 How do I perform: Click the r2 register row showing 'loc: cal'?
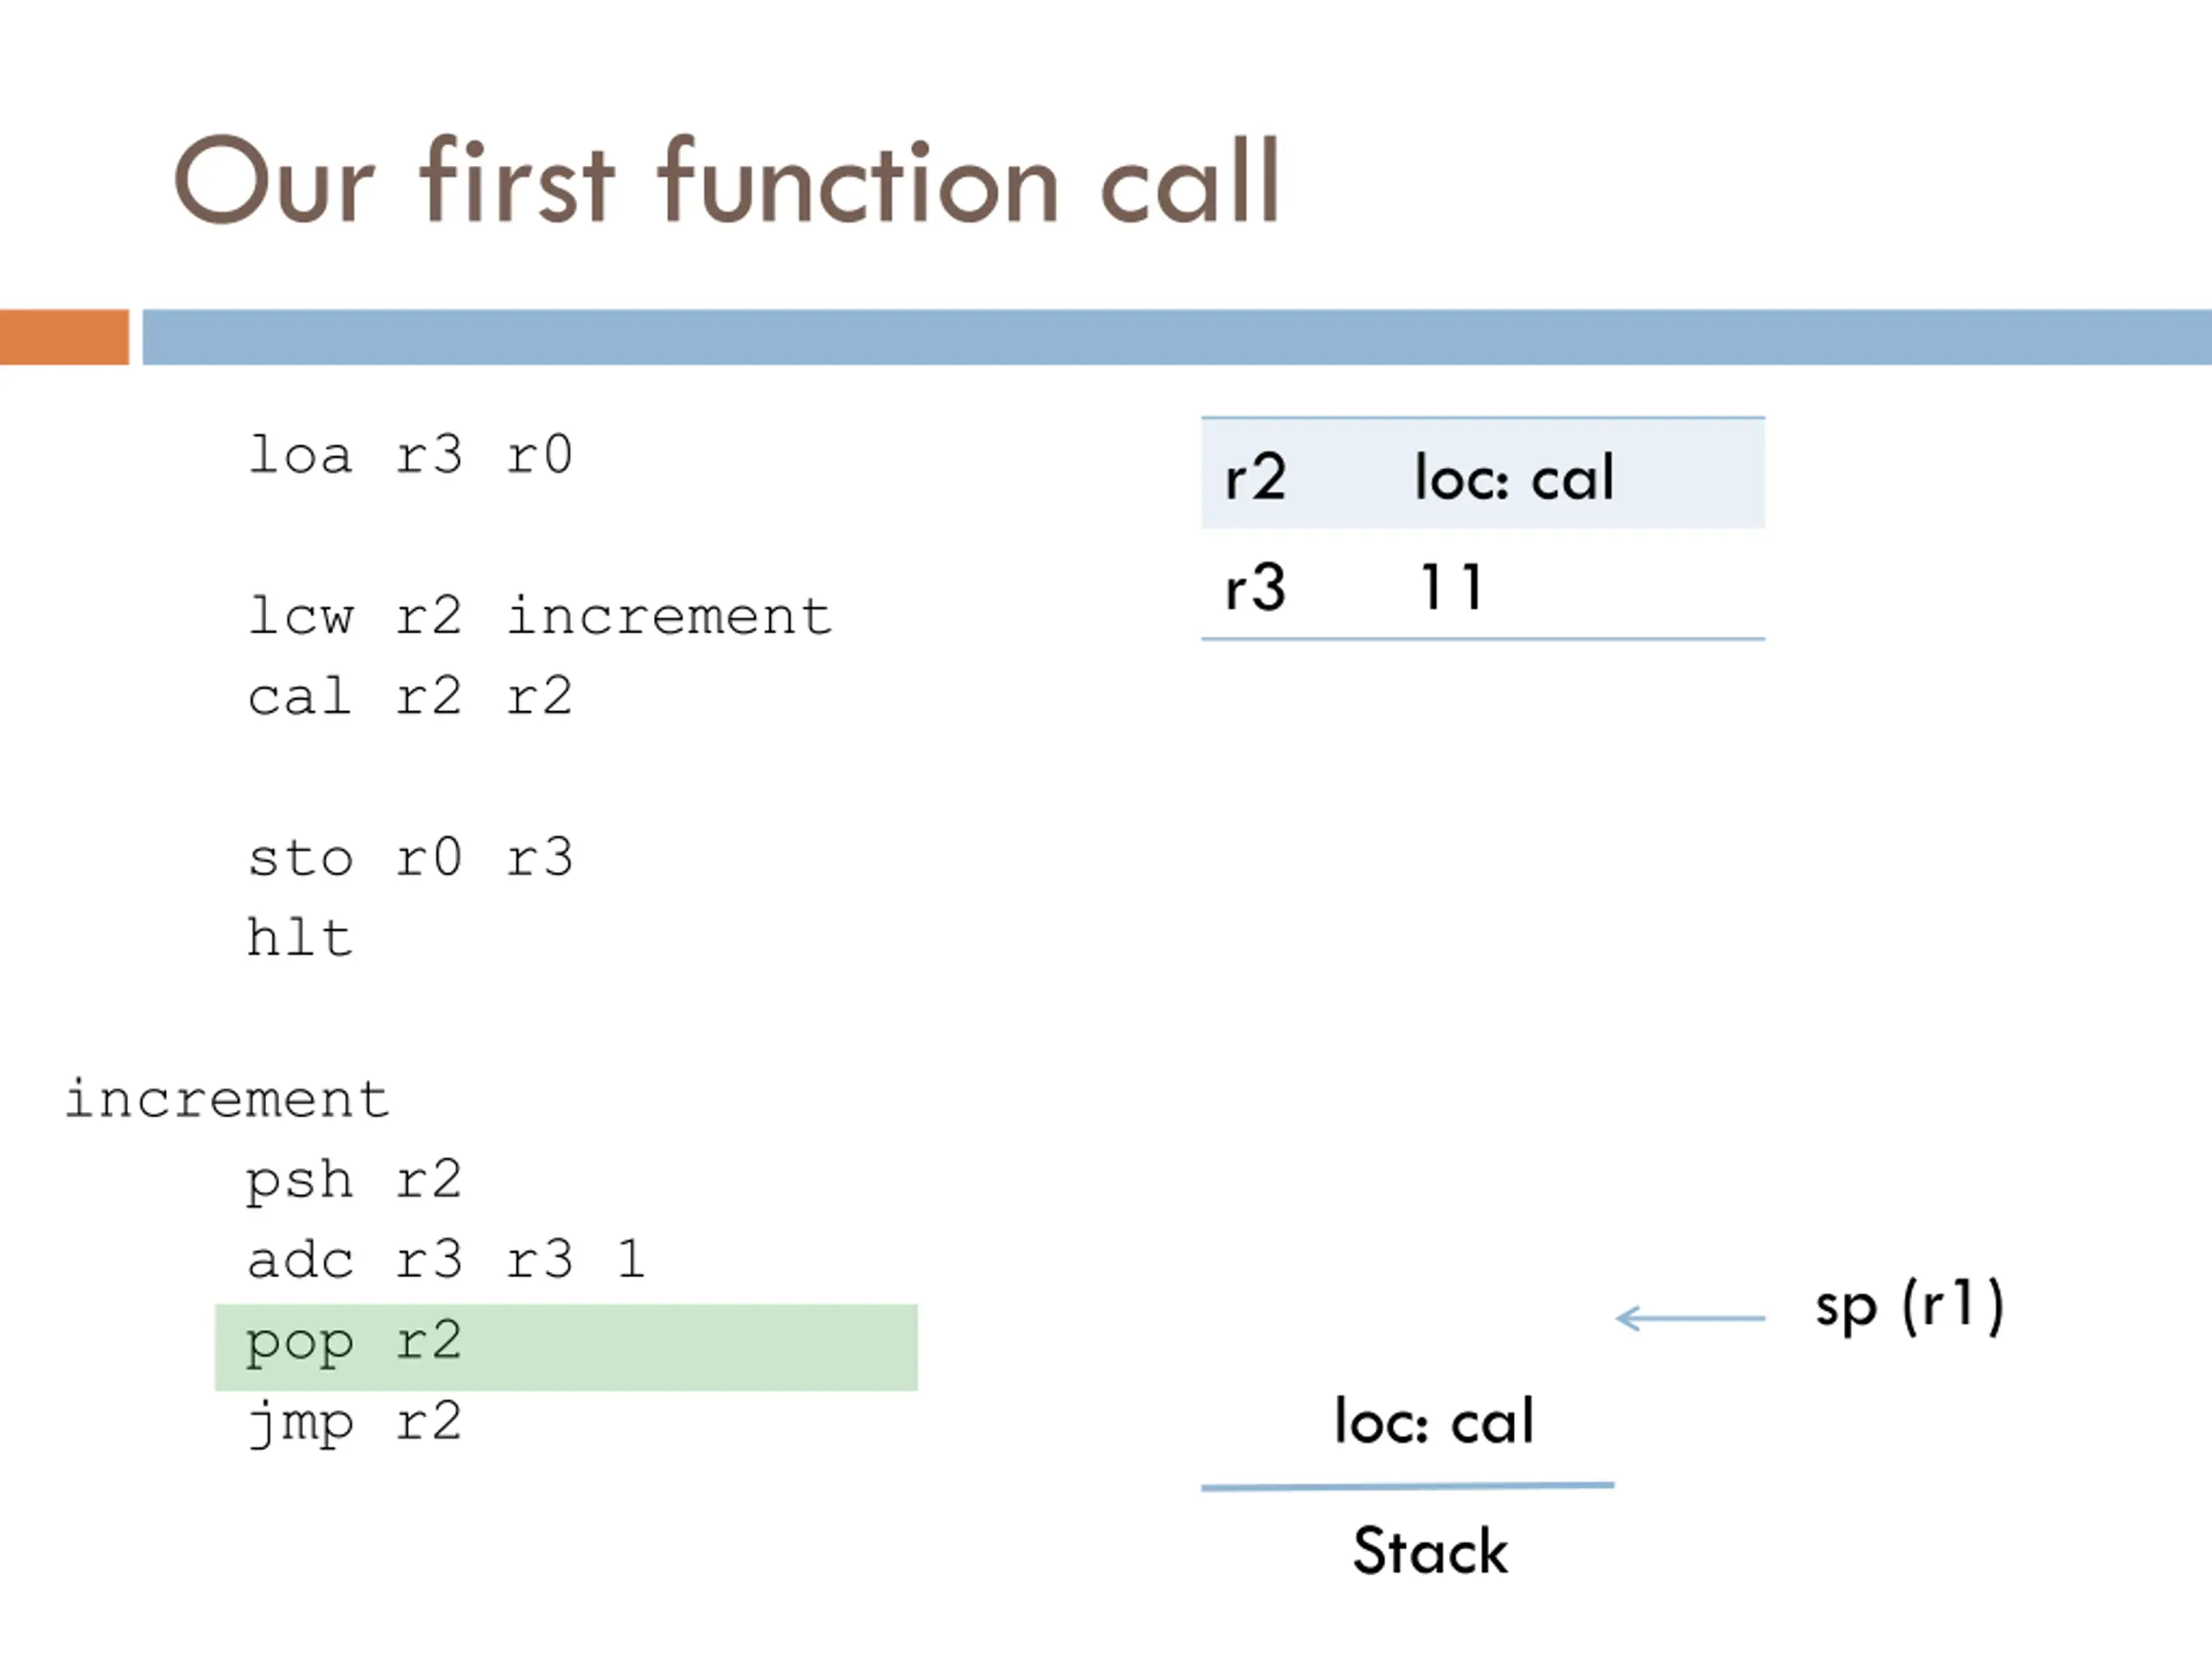[1483, 474]
